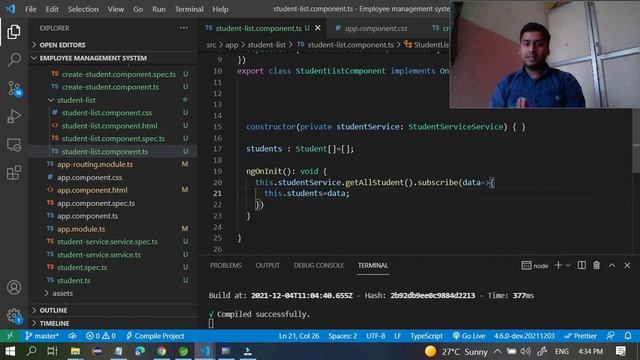Open the launch profile dropdown next to plus
640x360 pixels.
click(x=568, y=265)
